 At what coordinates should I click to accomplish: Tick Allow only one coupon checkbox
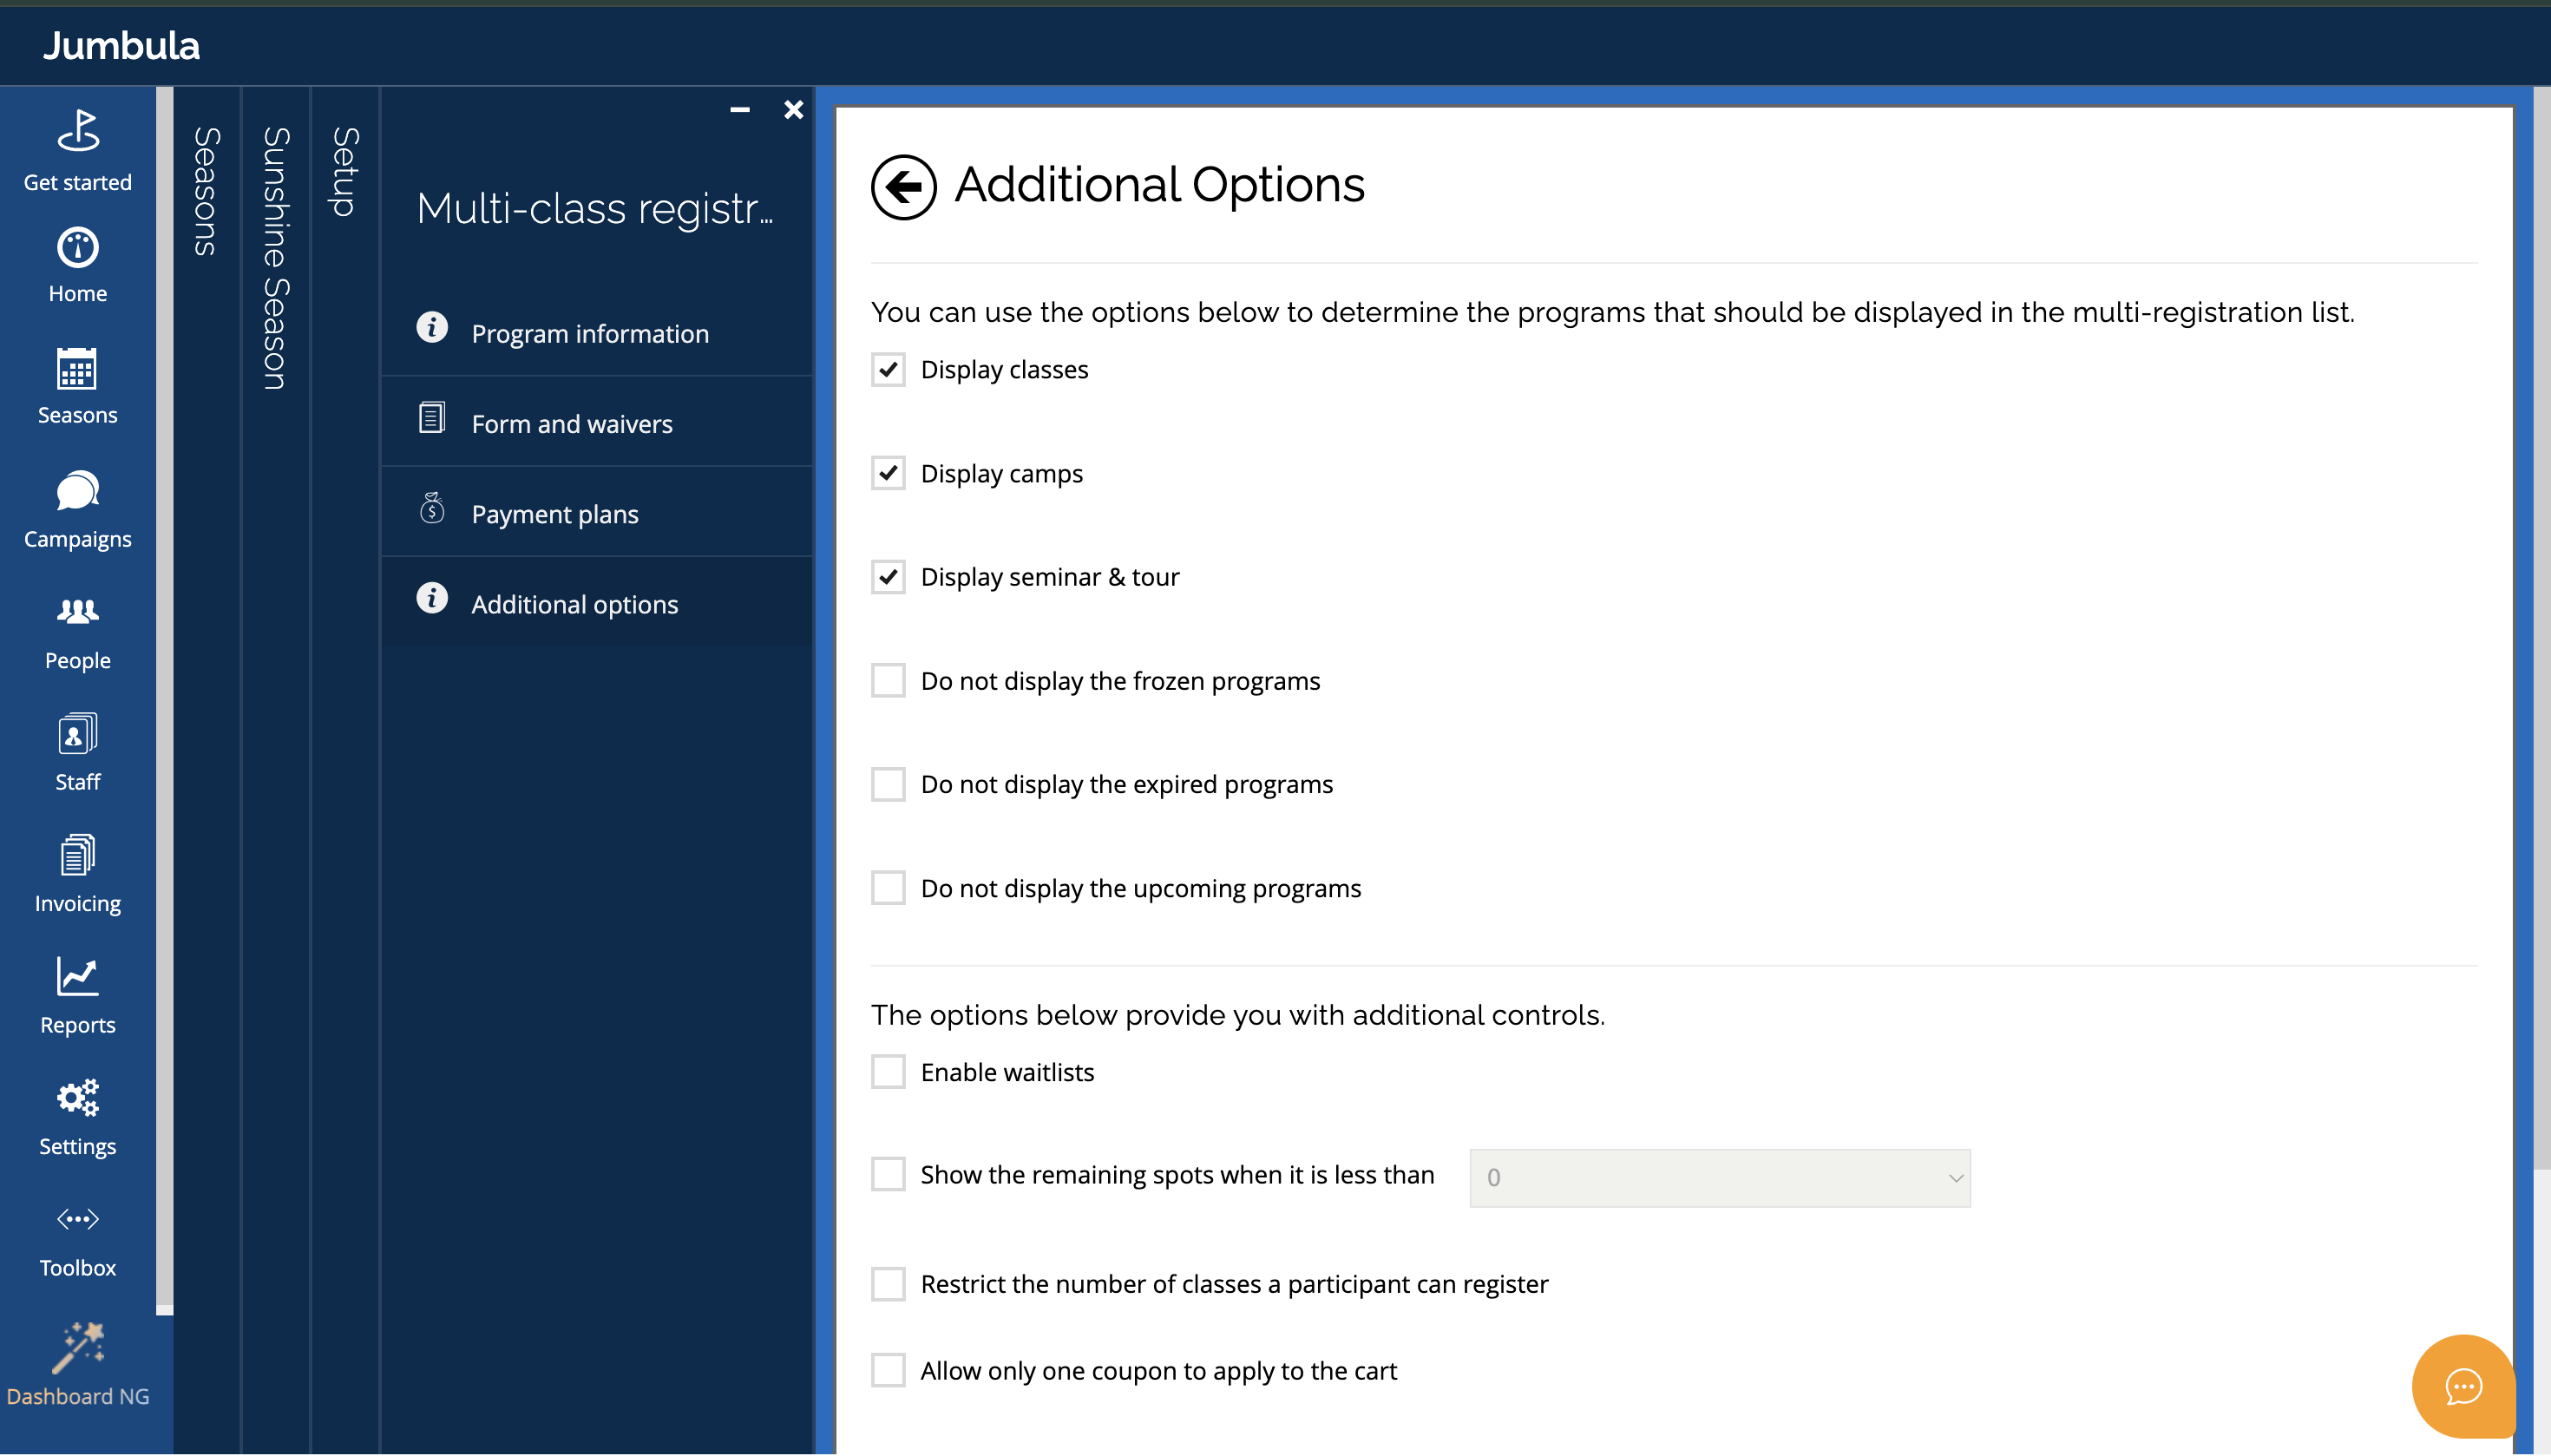click(887, 1371)
